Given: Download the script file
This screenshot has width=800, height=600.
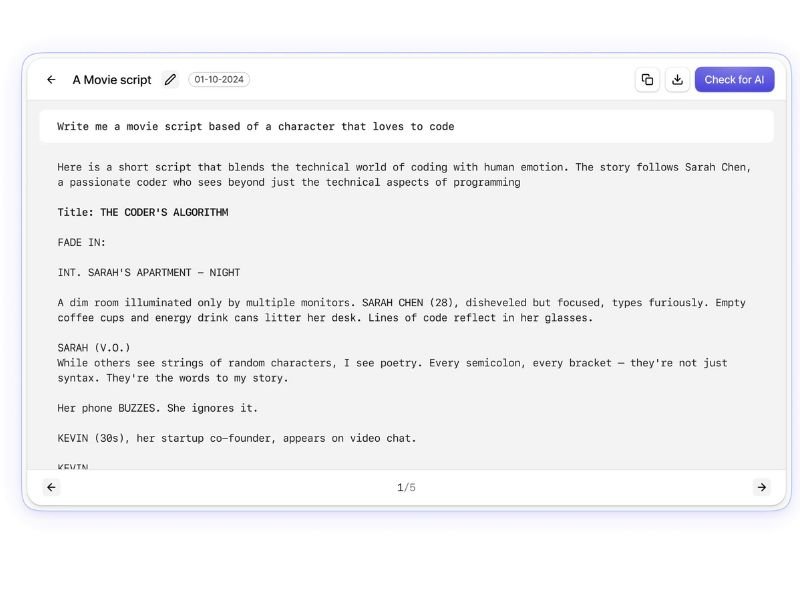Looking at the screenshot, I should point(677,80).
